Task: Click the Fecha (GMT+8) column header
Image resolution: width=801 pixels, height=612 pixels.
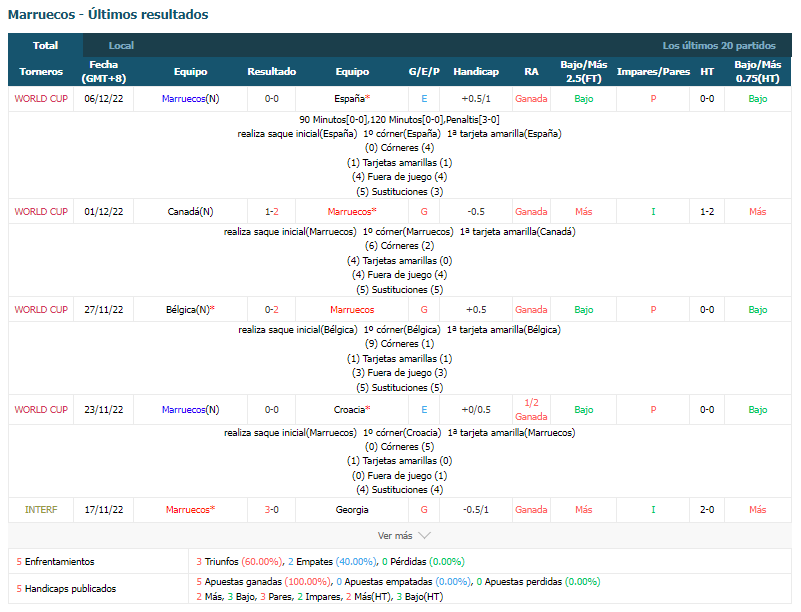Action: click(x=104, y=72)
